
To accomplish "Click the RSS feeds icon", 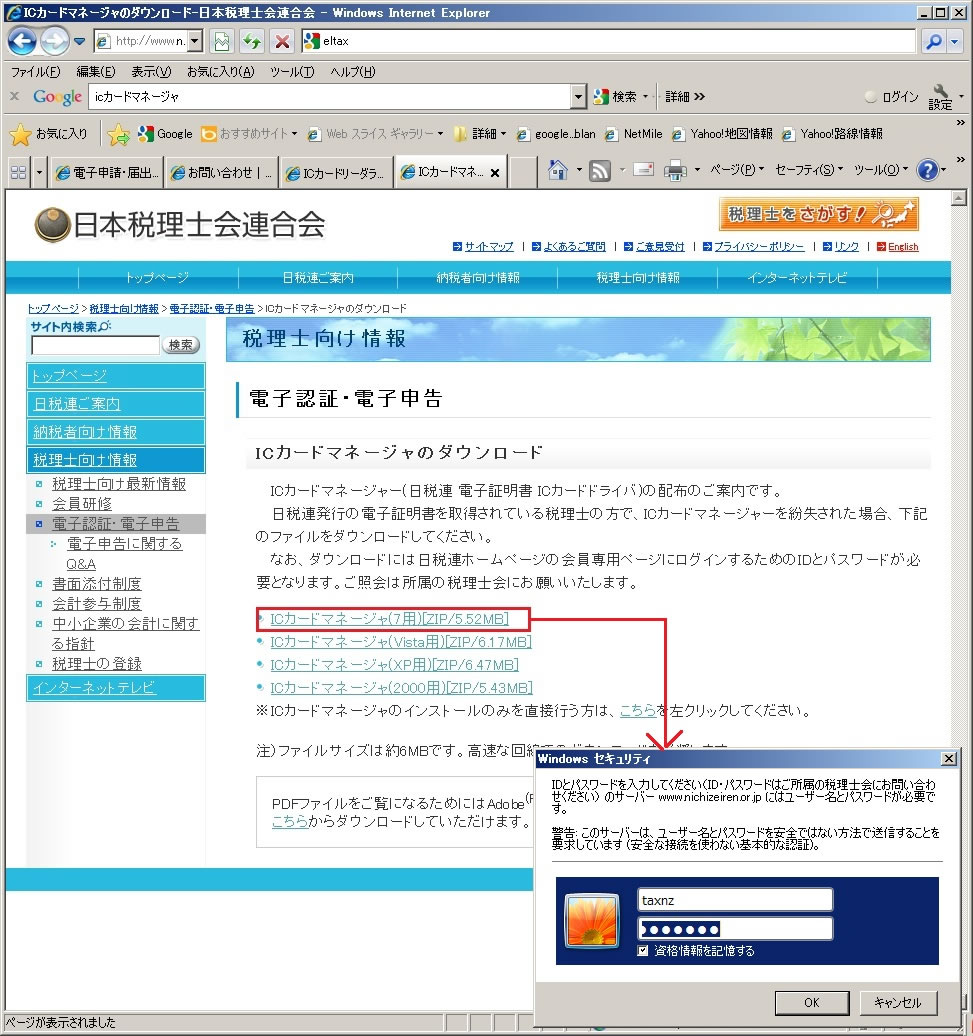I will 599,171.
